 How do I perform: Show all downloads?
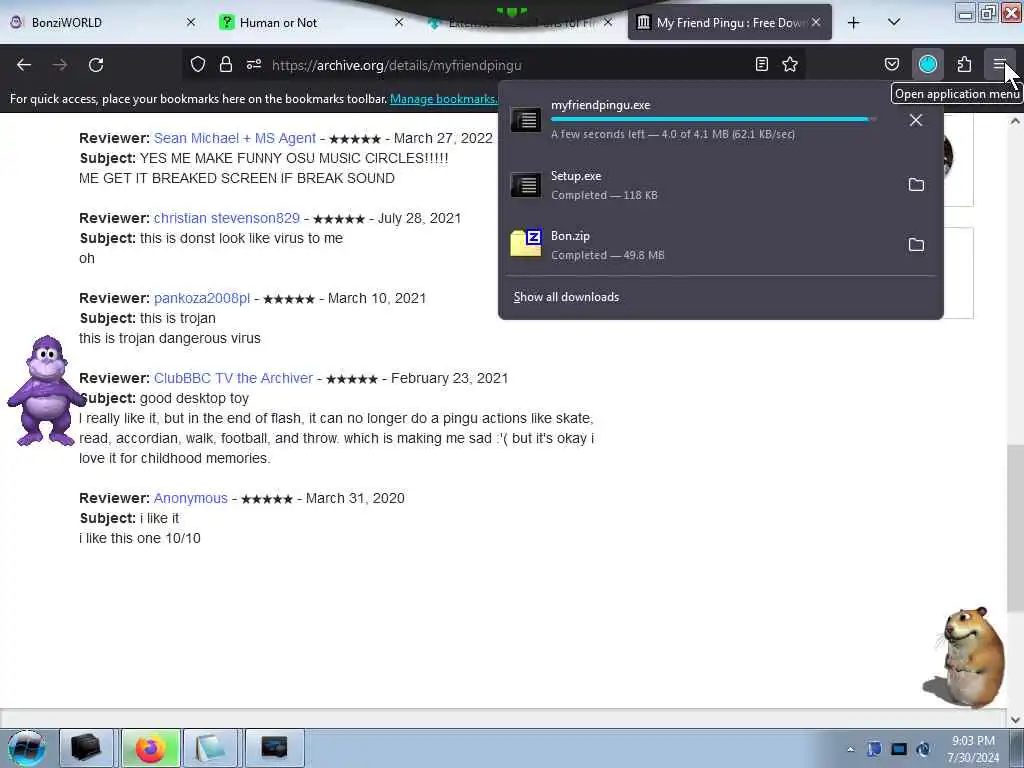566,297
